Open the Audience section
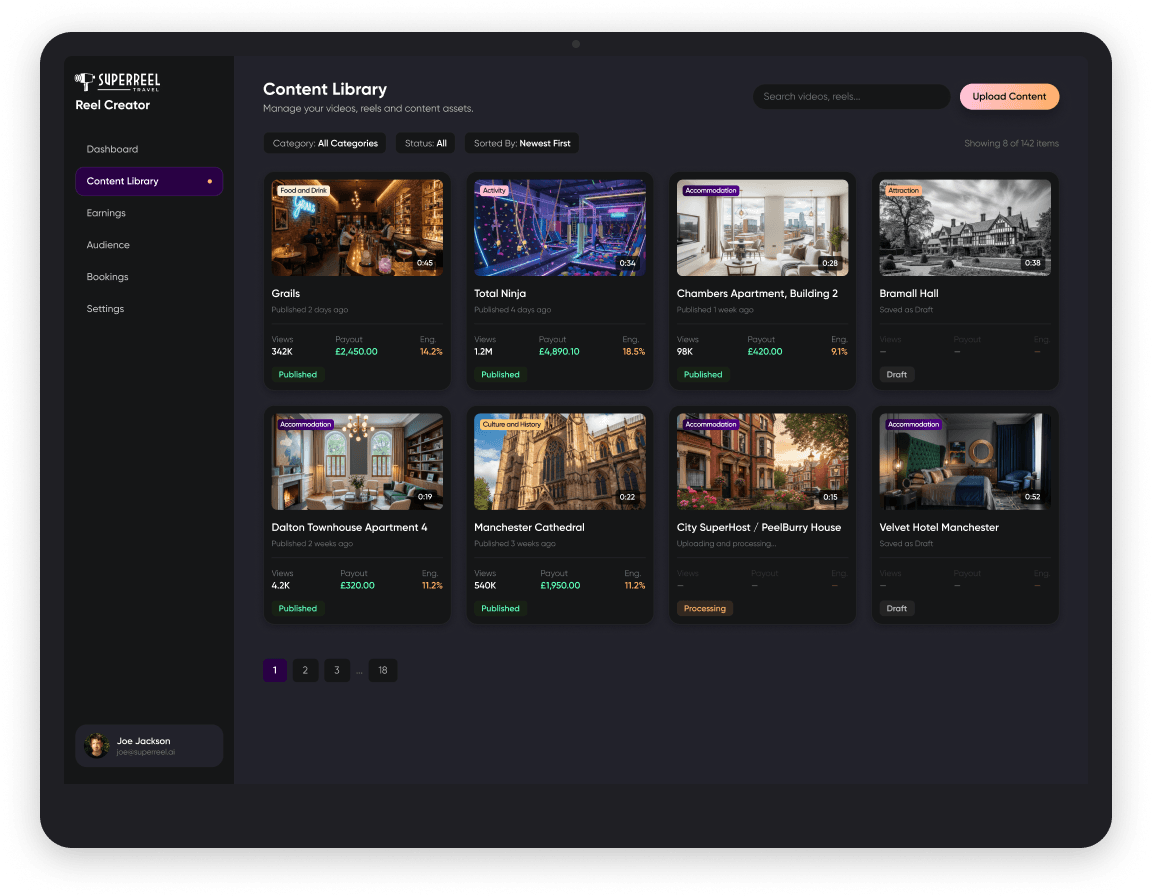This screenshot has height=896, width=1152. (108, 245)
